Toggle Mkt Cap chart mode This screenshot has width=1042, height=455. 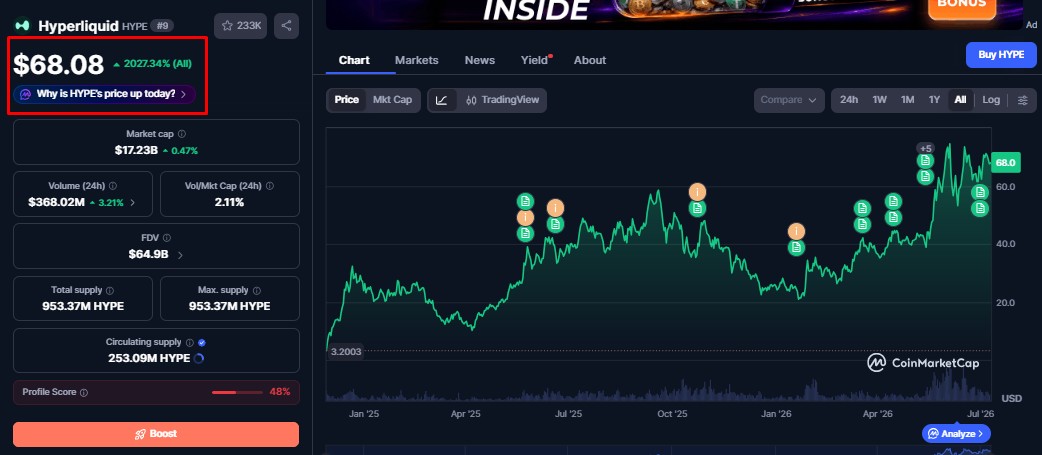click(x=392, y=100)
